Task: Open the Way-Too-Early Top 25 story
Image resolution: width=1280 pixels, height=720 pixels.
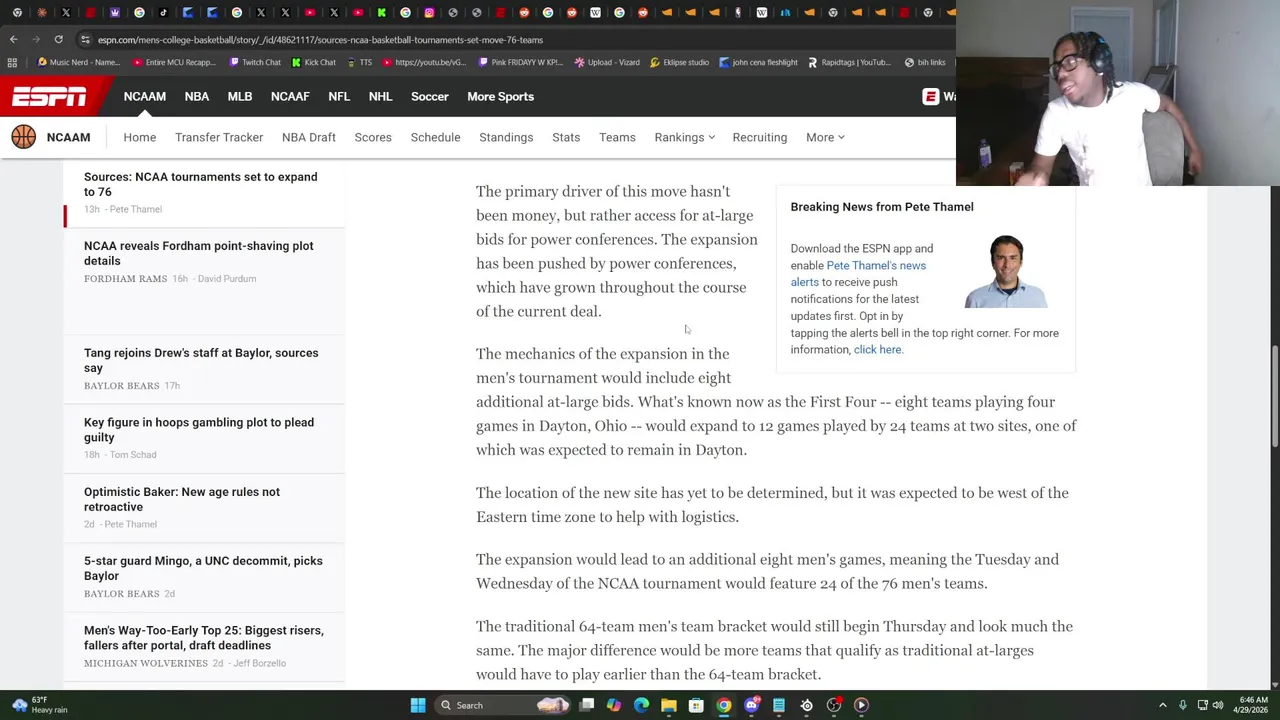Action: 204,638
